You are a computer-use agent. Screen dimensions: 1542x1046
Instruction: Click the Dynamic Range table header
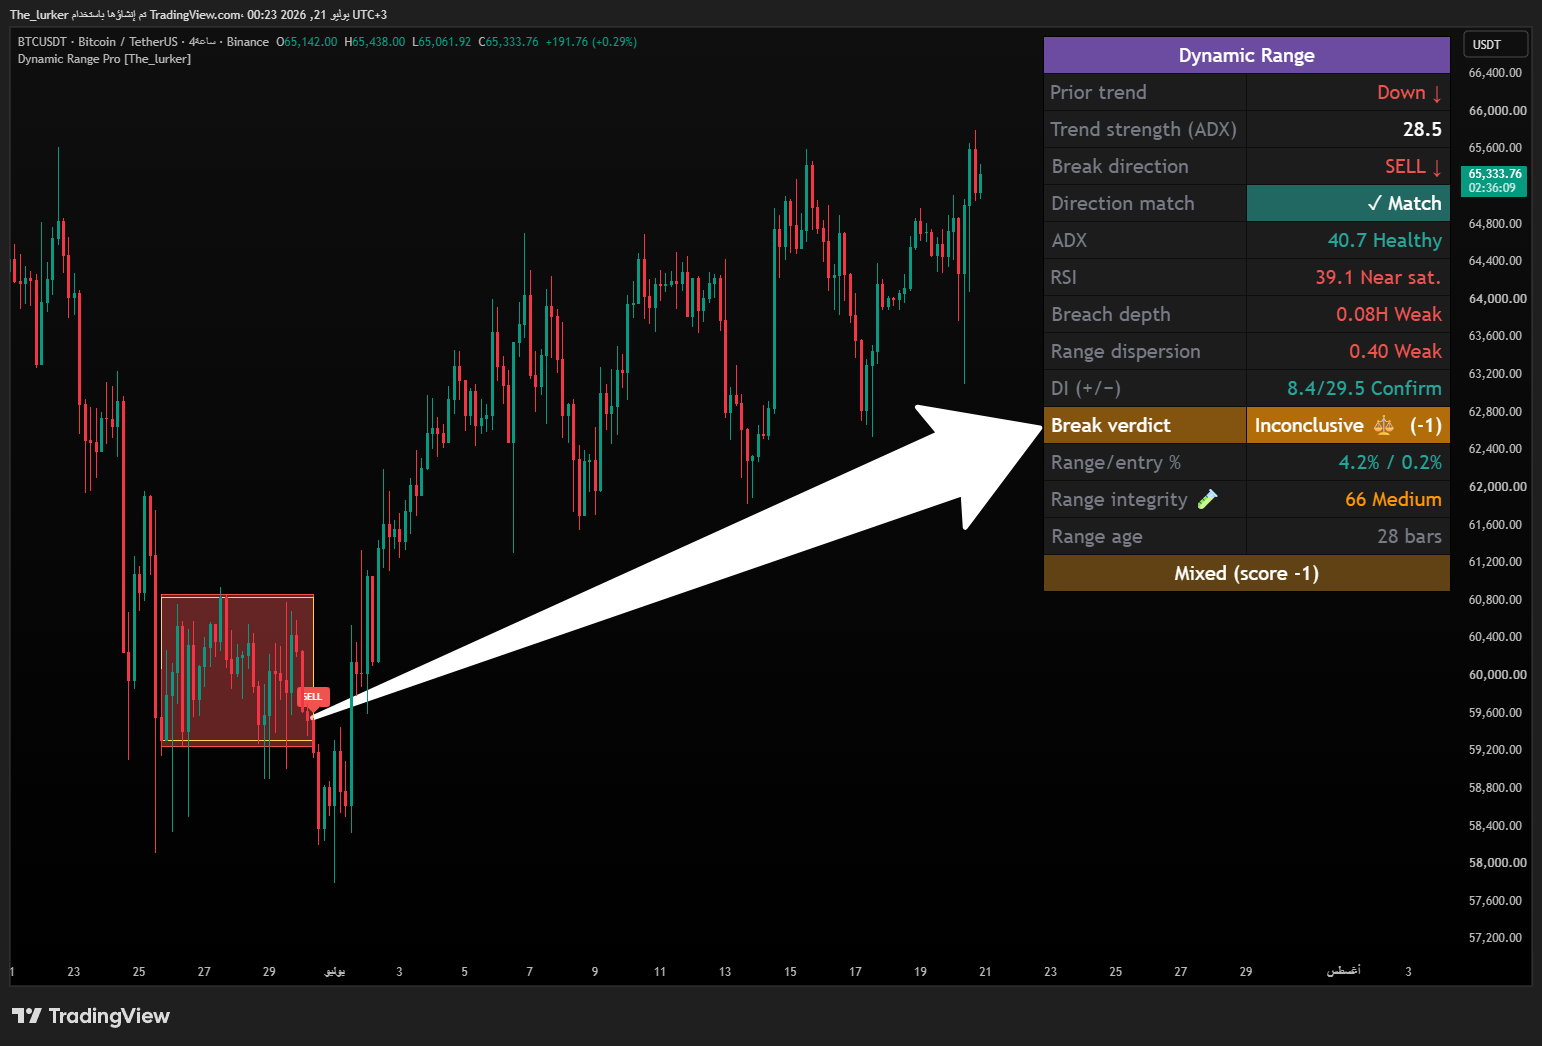click(1246, 55)
